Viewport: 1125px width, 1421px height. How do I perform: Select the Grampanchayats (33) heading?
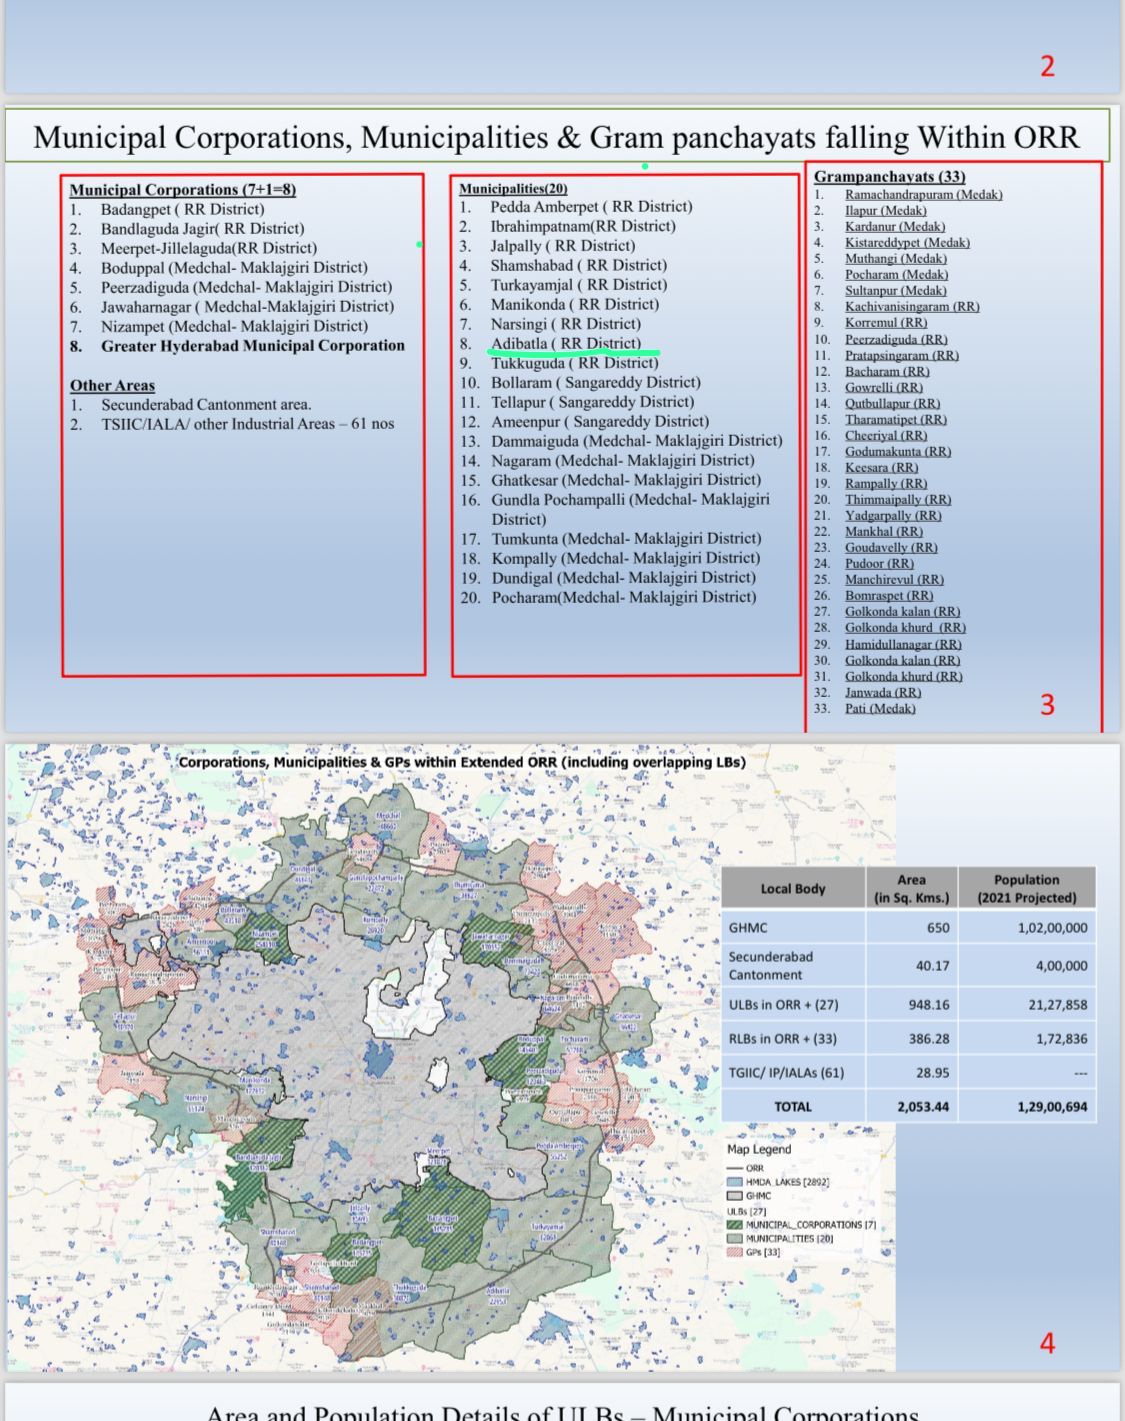[x=889, y=177]
